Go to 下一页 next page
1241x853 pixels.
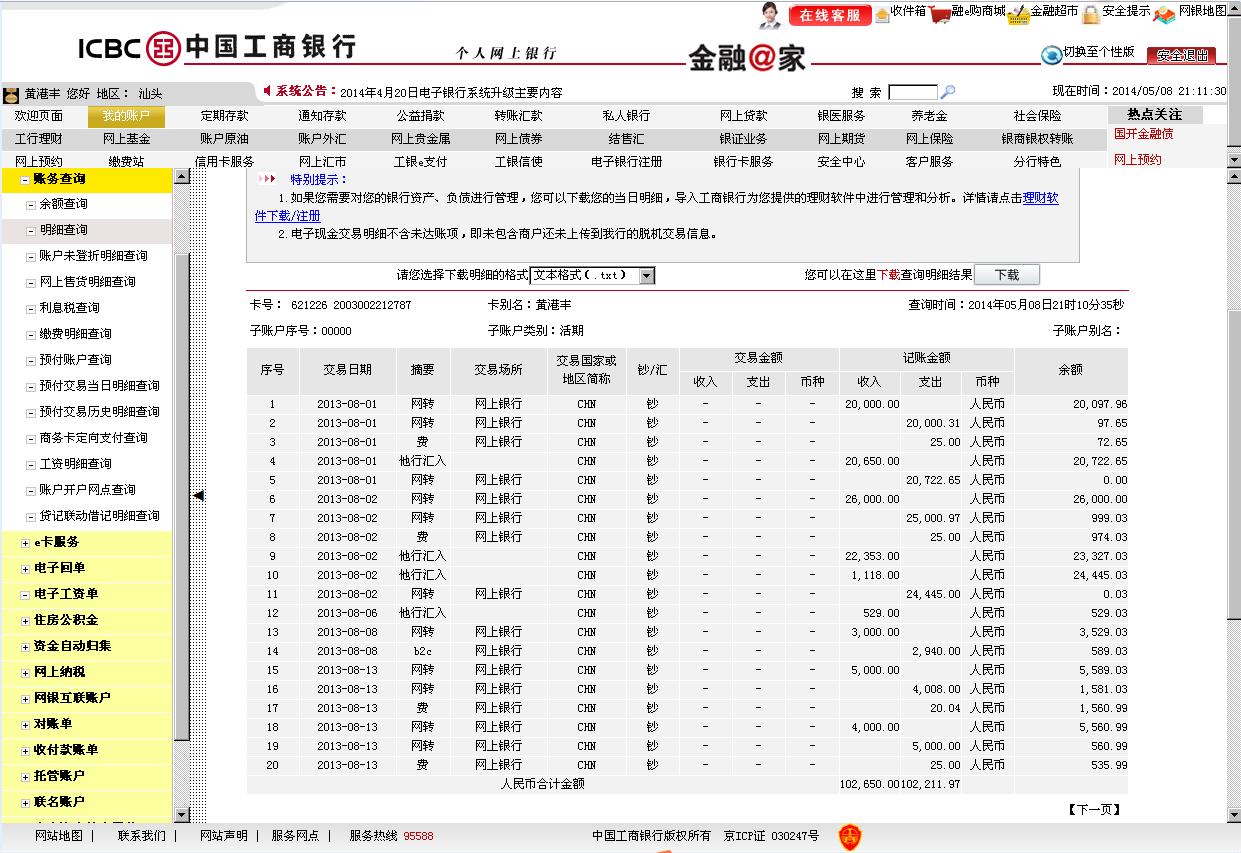point(1094,810)
